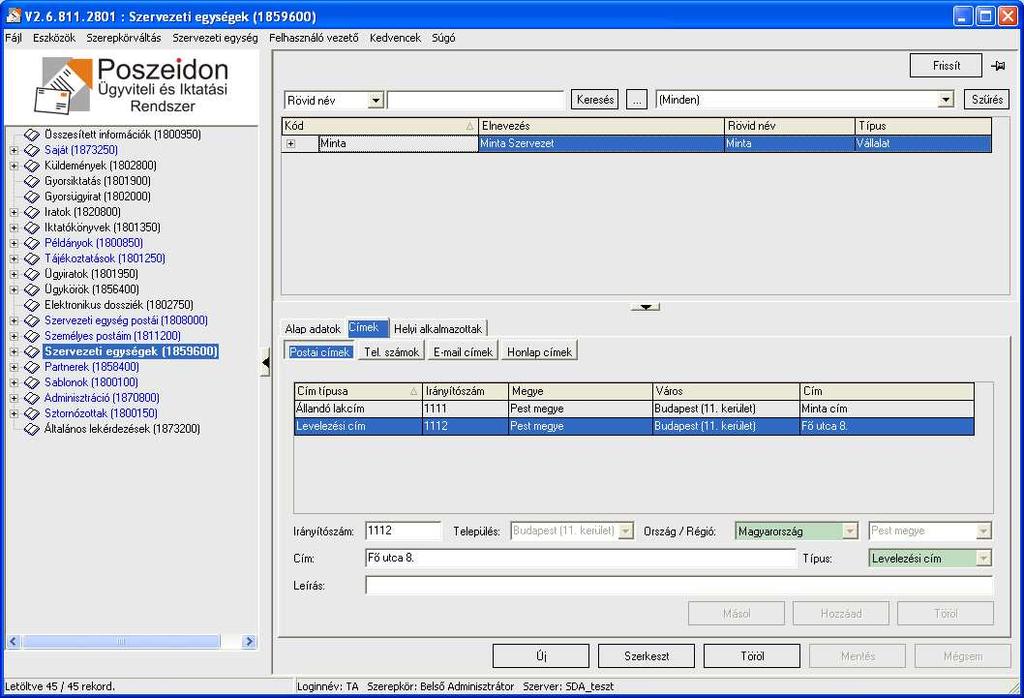
Task: Open the Kedvencek menu
Action: point(395,38)
